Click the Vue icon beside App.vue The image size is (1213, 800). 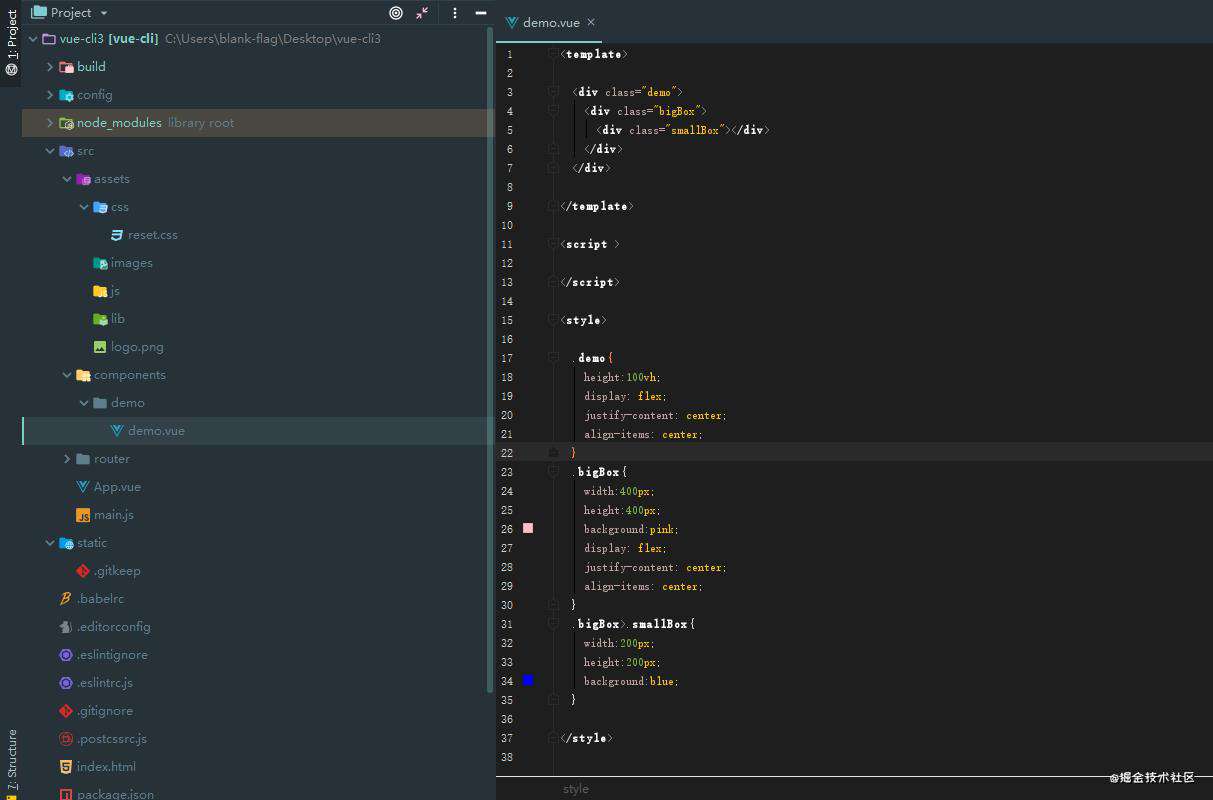83,487
